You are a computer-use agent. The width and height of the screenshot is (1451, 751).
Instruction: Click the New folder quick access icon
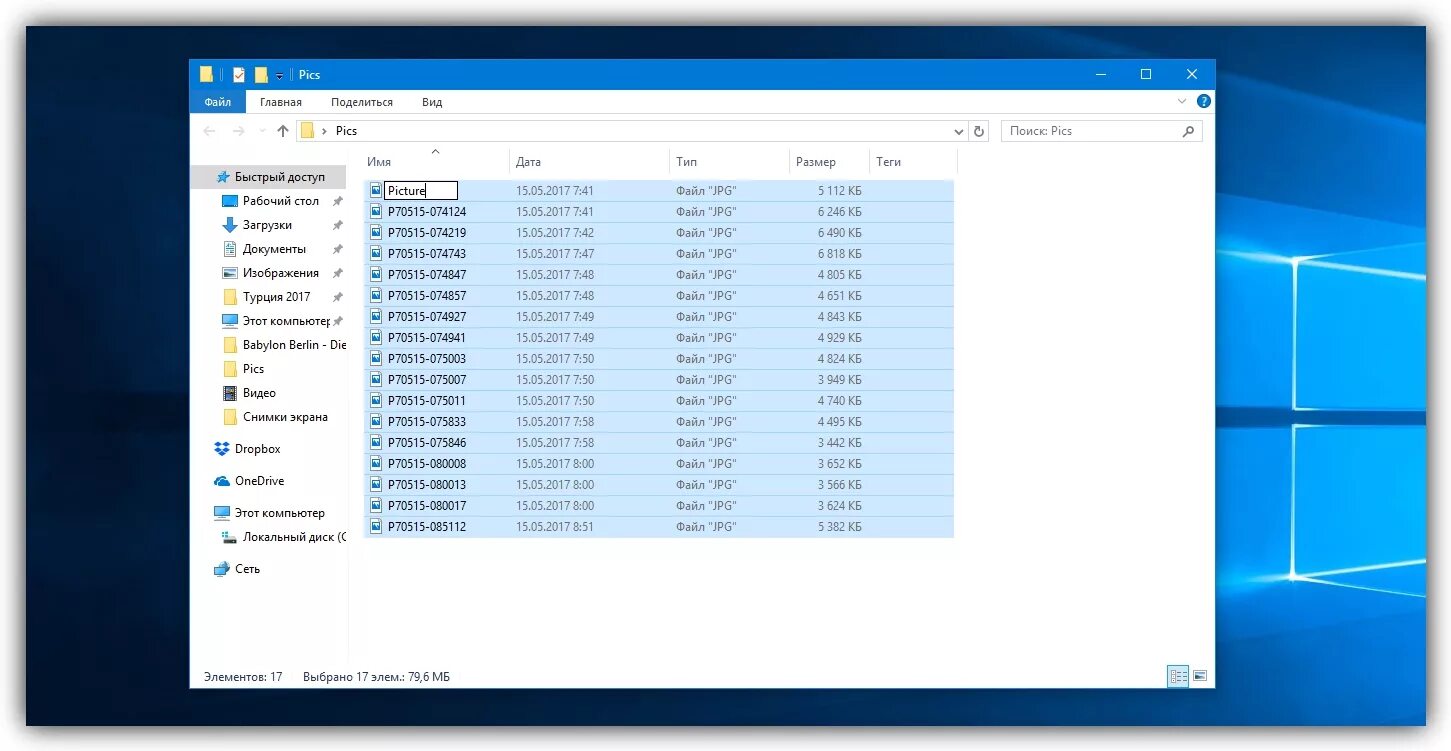[x=261, y=74]
